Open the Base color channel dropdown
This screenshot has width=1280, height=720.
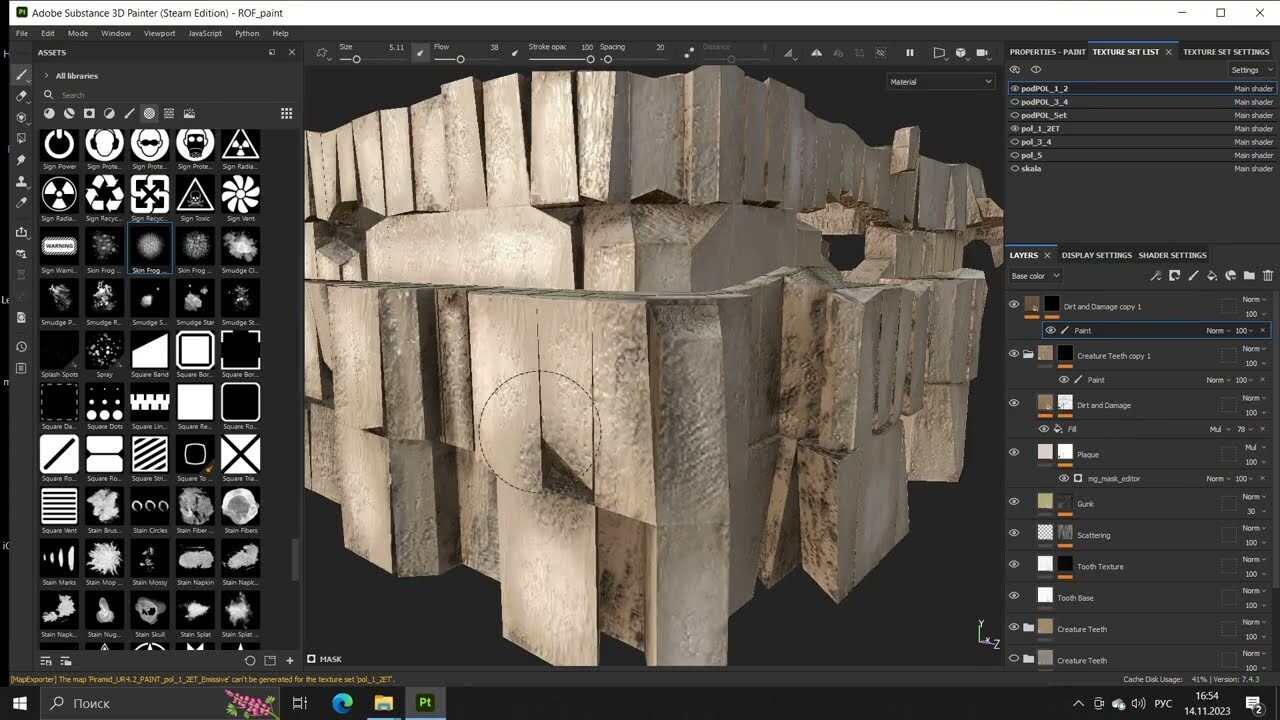click(x=1034, y=275)
